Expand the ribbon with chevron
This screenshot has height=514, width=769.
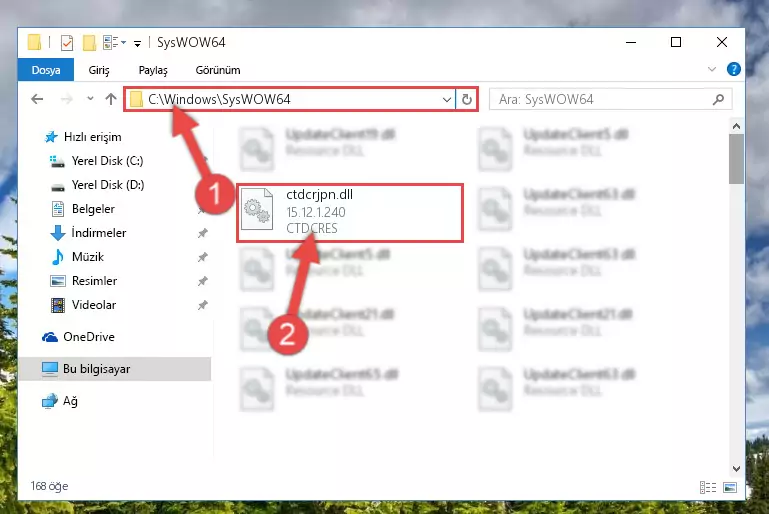(712, 69)
